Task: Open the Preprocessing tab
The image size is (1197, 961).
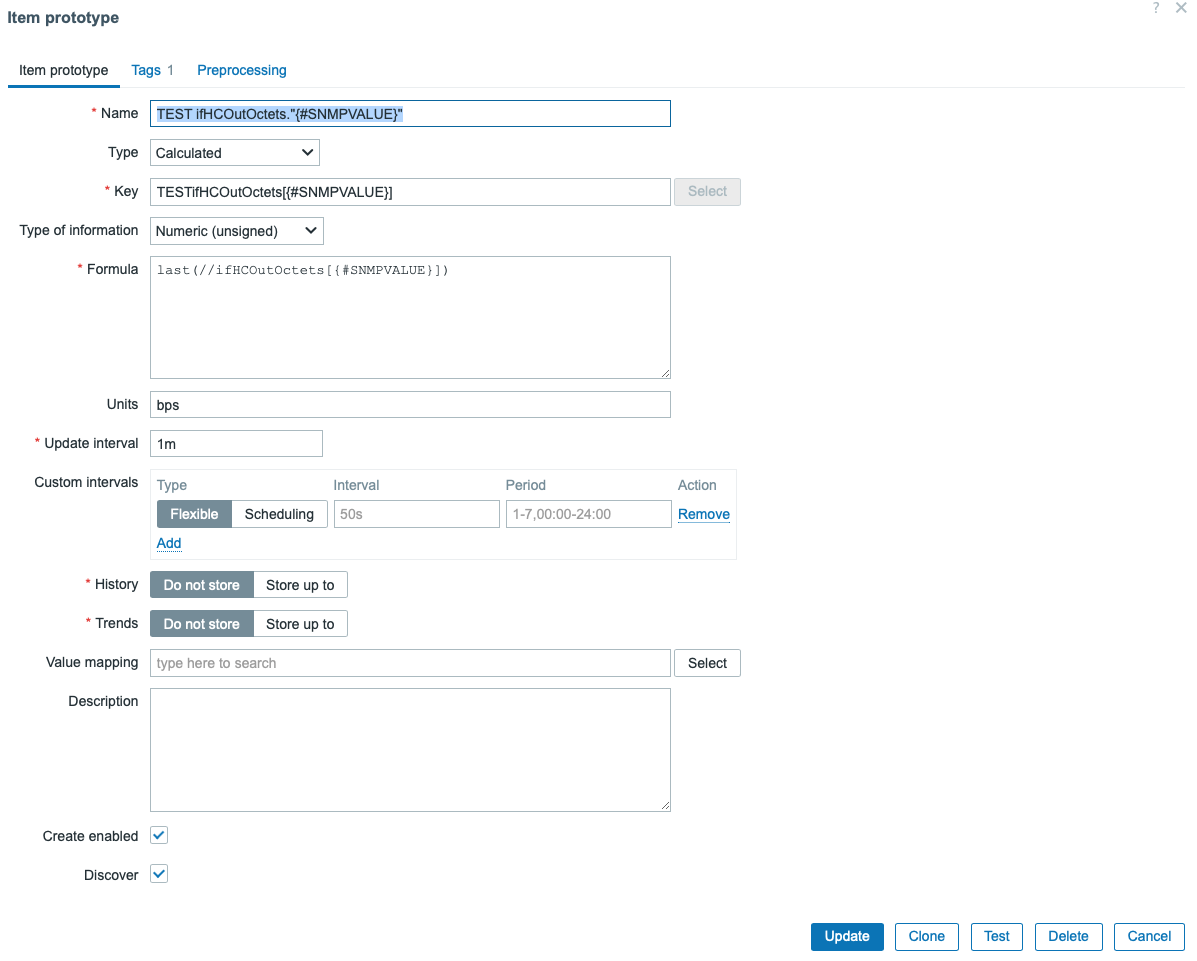Action: pos(242,70)
